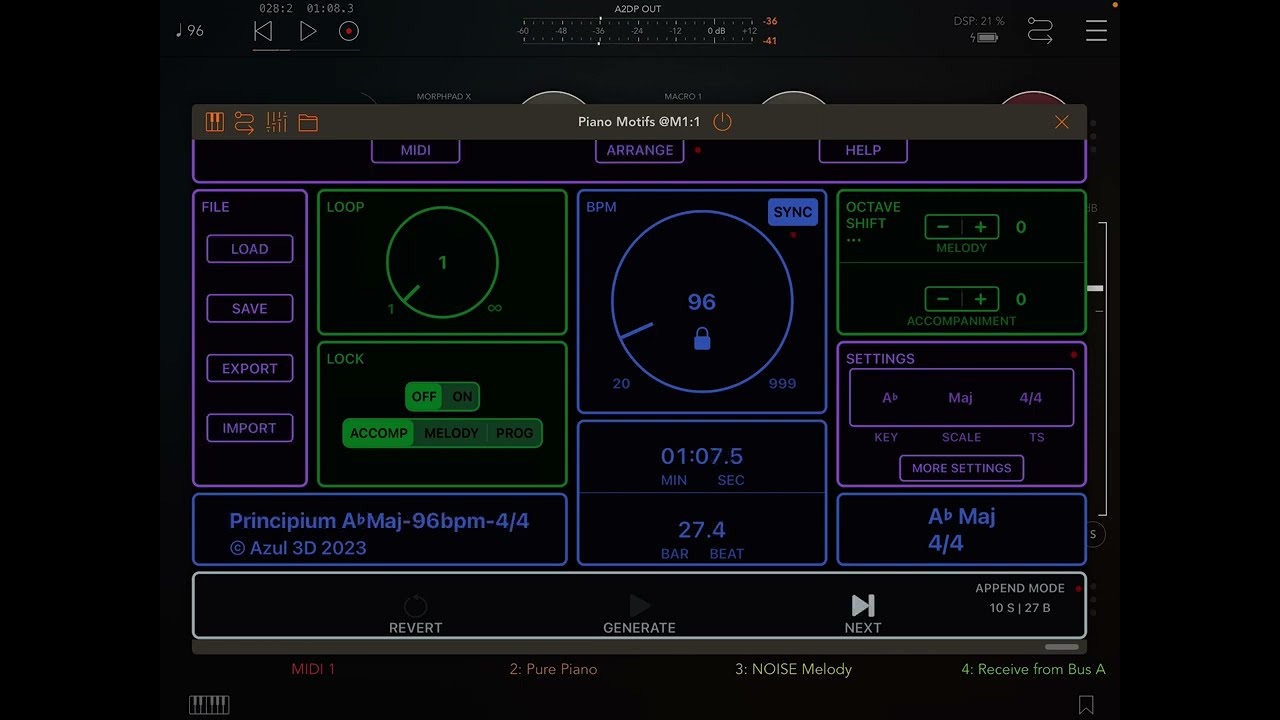The width and height of the screenshot is (1280, 720).
Task: Open the HELP tab
Action: (x=863, y=150)
